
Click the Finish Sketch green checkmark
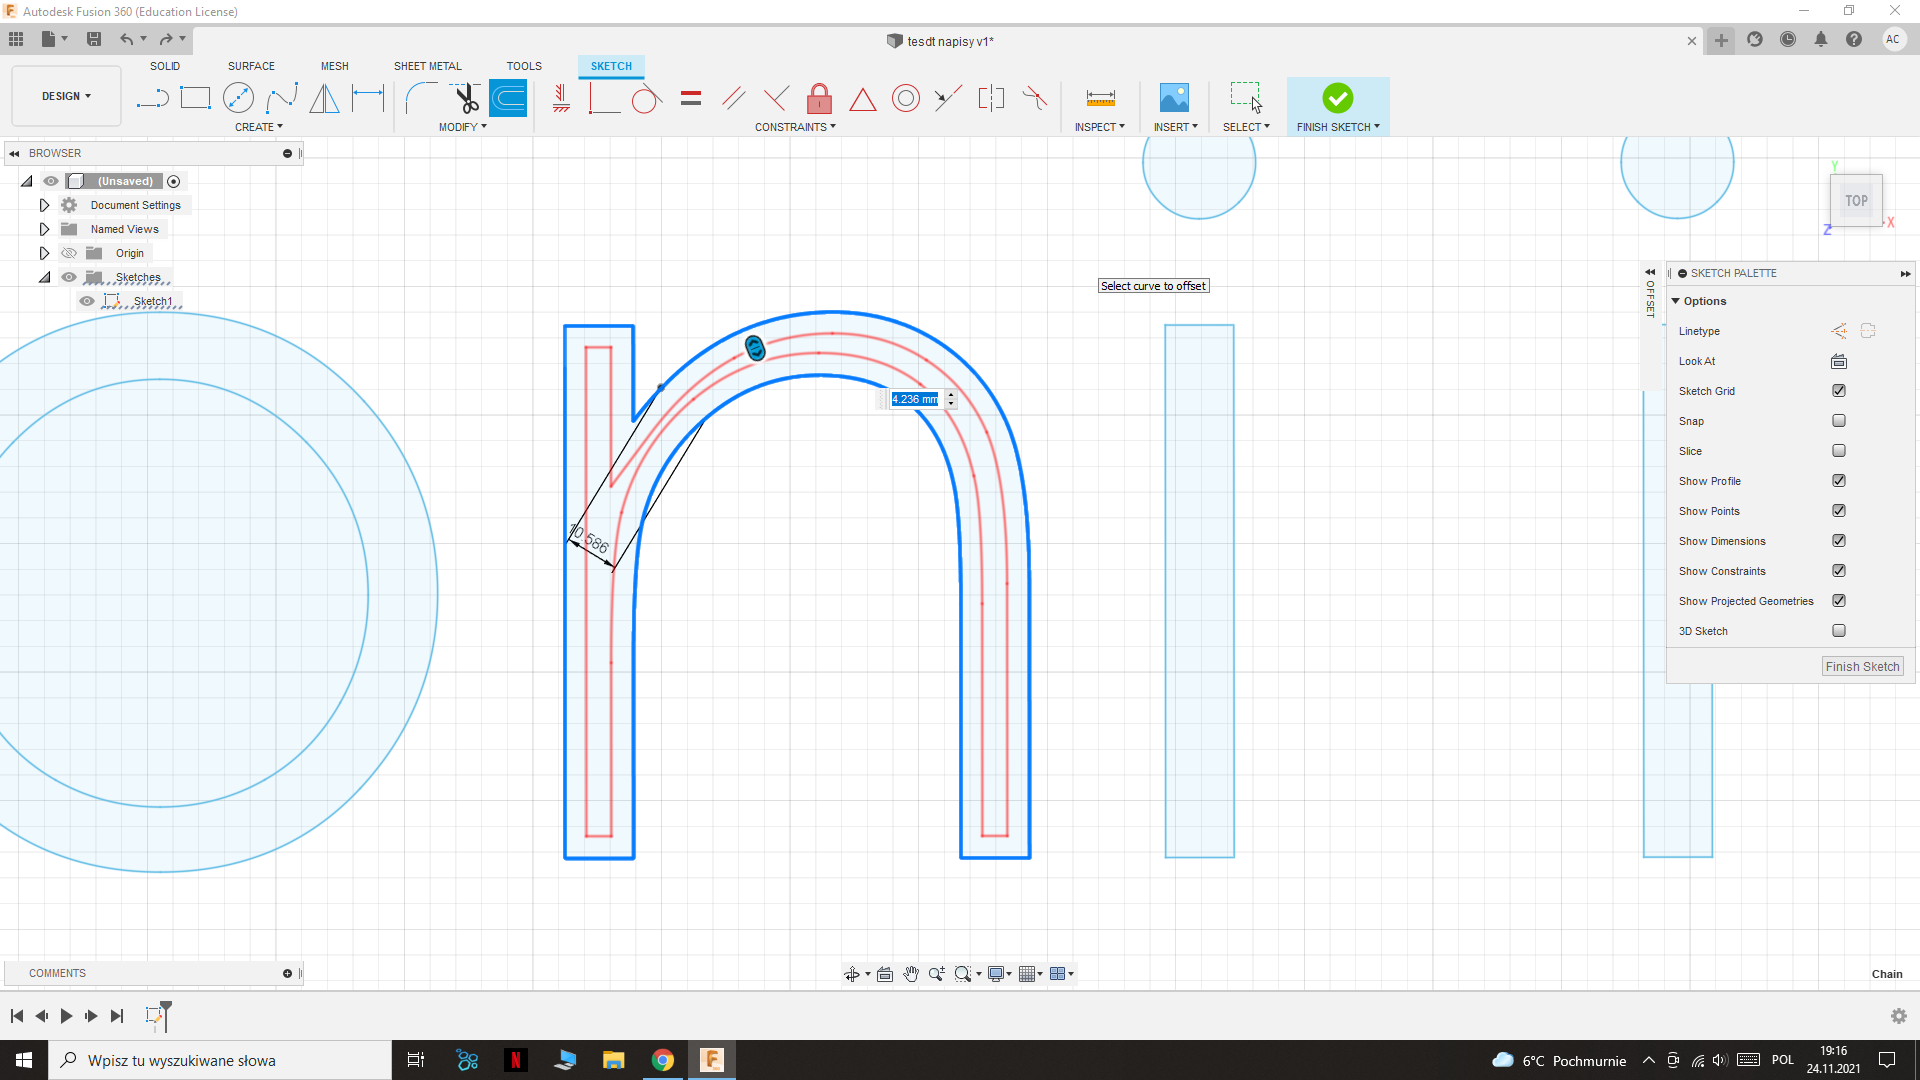(1338, 98)
